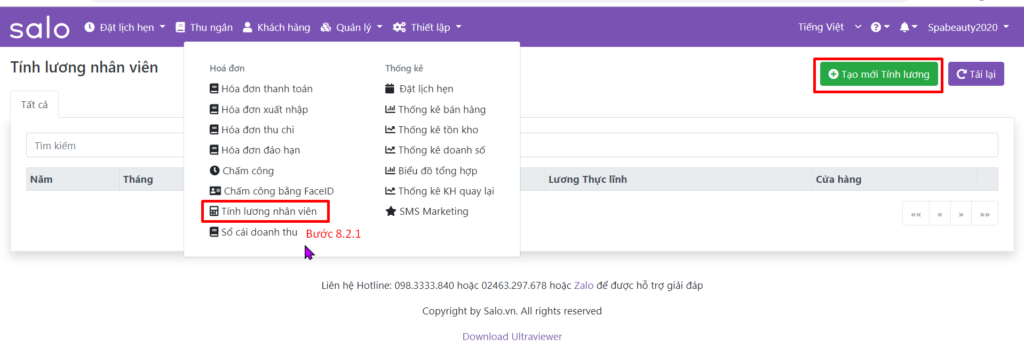The height and width of the screenshot is (364, 1024).
Task: Open the help question-mark menu
Action: click(880, 27)
